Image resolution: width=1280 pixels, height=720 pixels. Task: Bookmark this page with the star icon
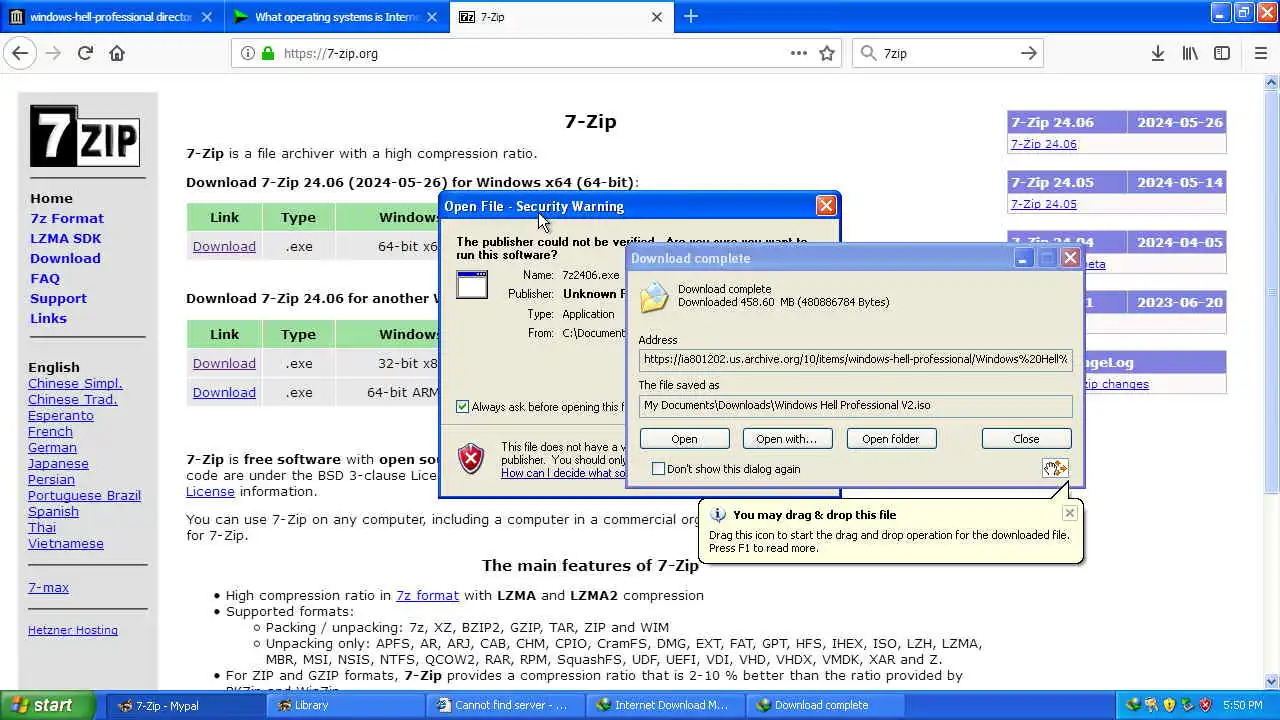827,53
